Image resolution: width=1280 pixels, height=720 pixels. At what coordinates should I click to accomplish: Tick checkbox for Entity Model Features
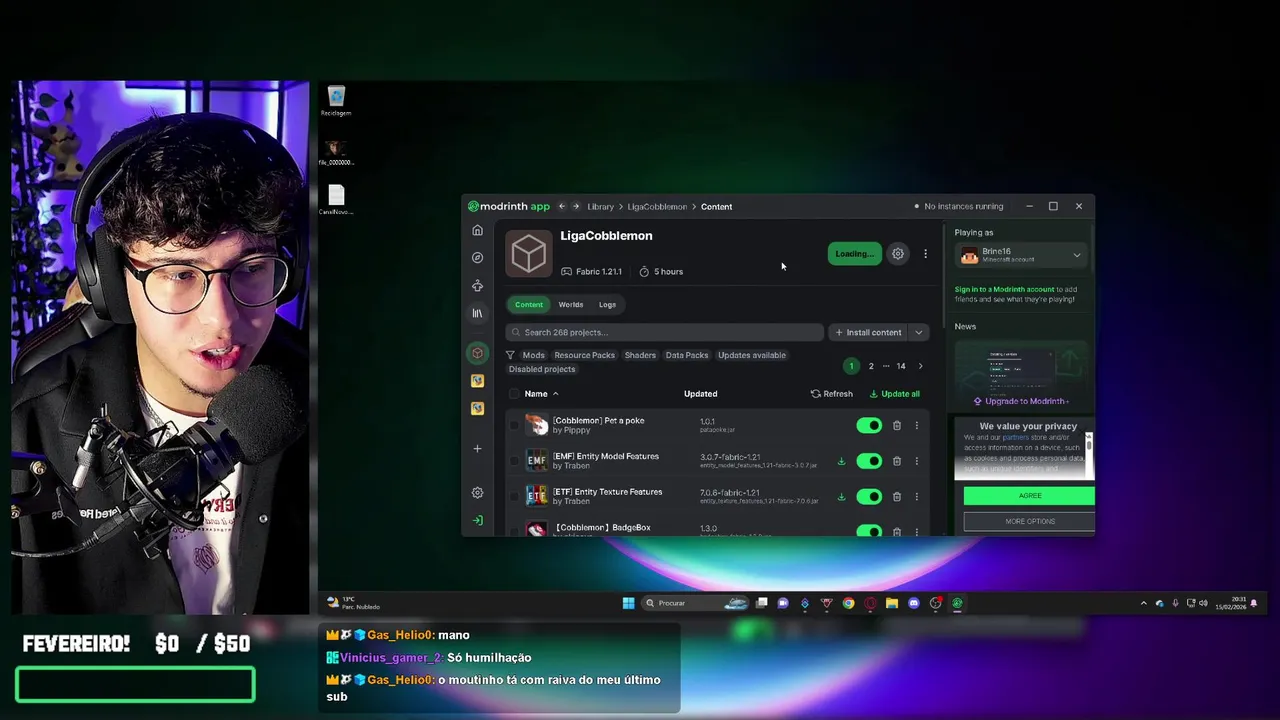click(514, 461)
